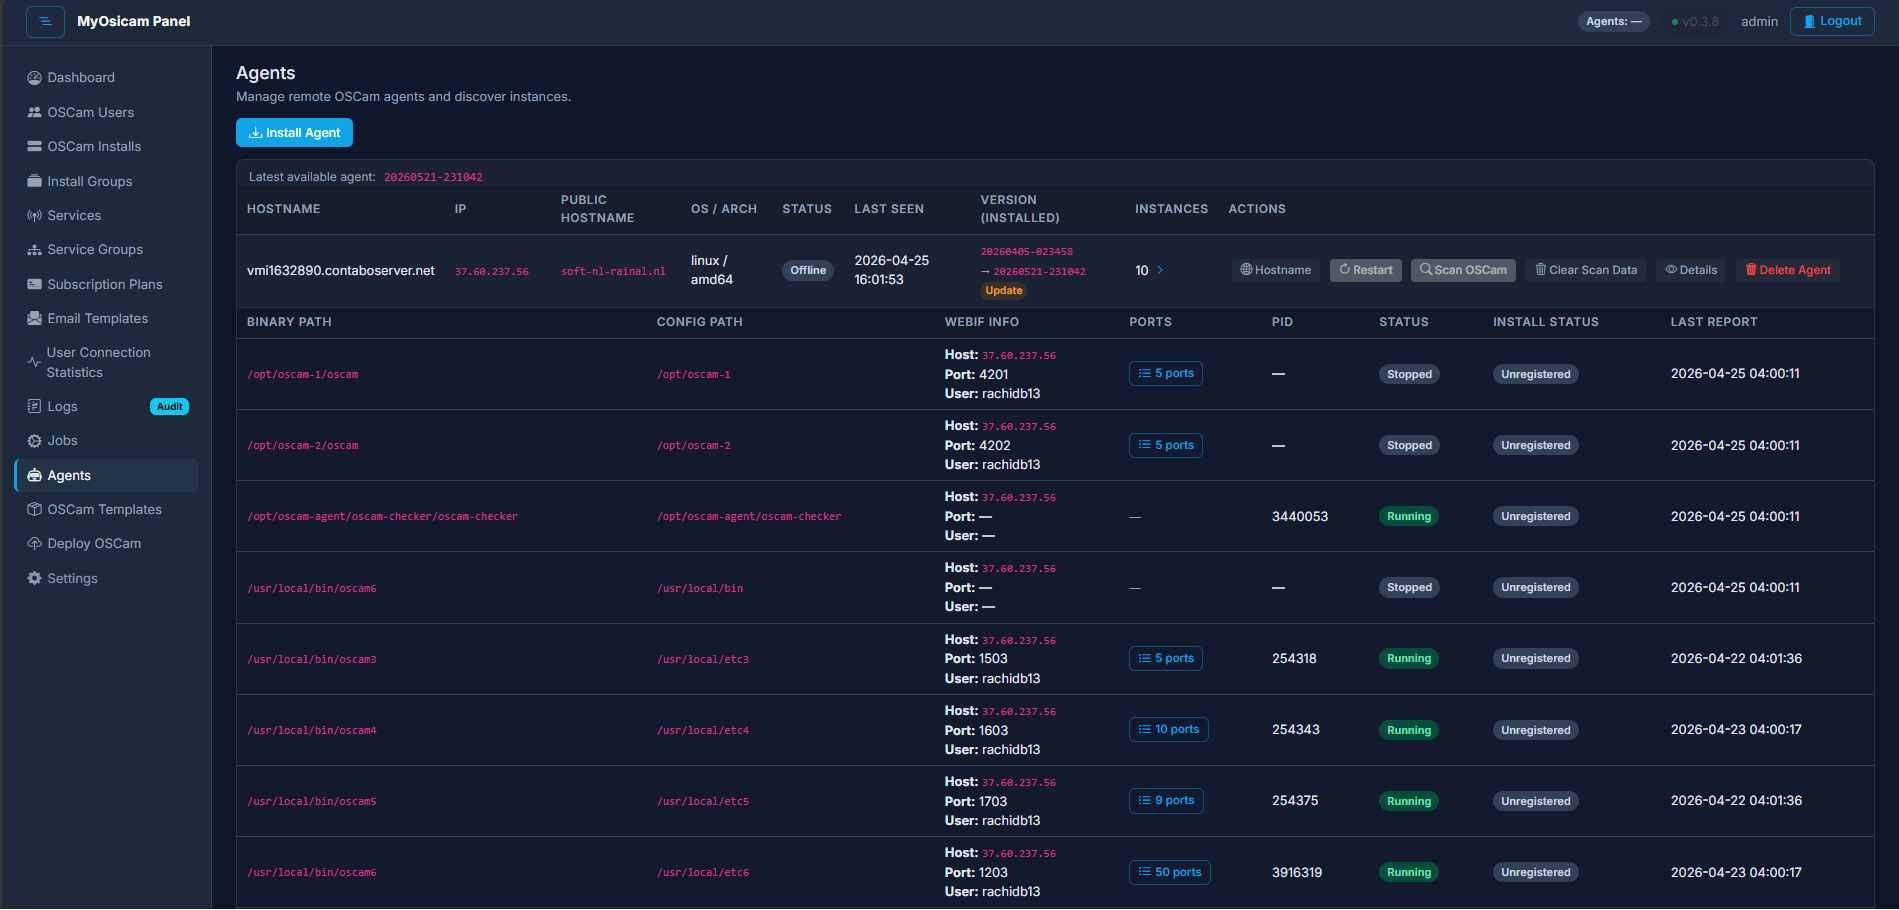Click public hostname soft-nl-rainal.nl
The height and width of the screenshot is (910, 1899).
(613, 271)
